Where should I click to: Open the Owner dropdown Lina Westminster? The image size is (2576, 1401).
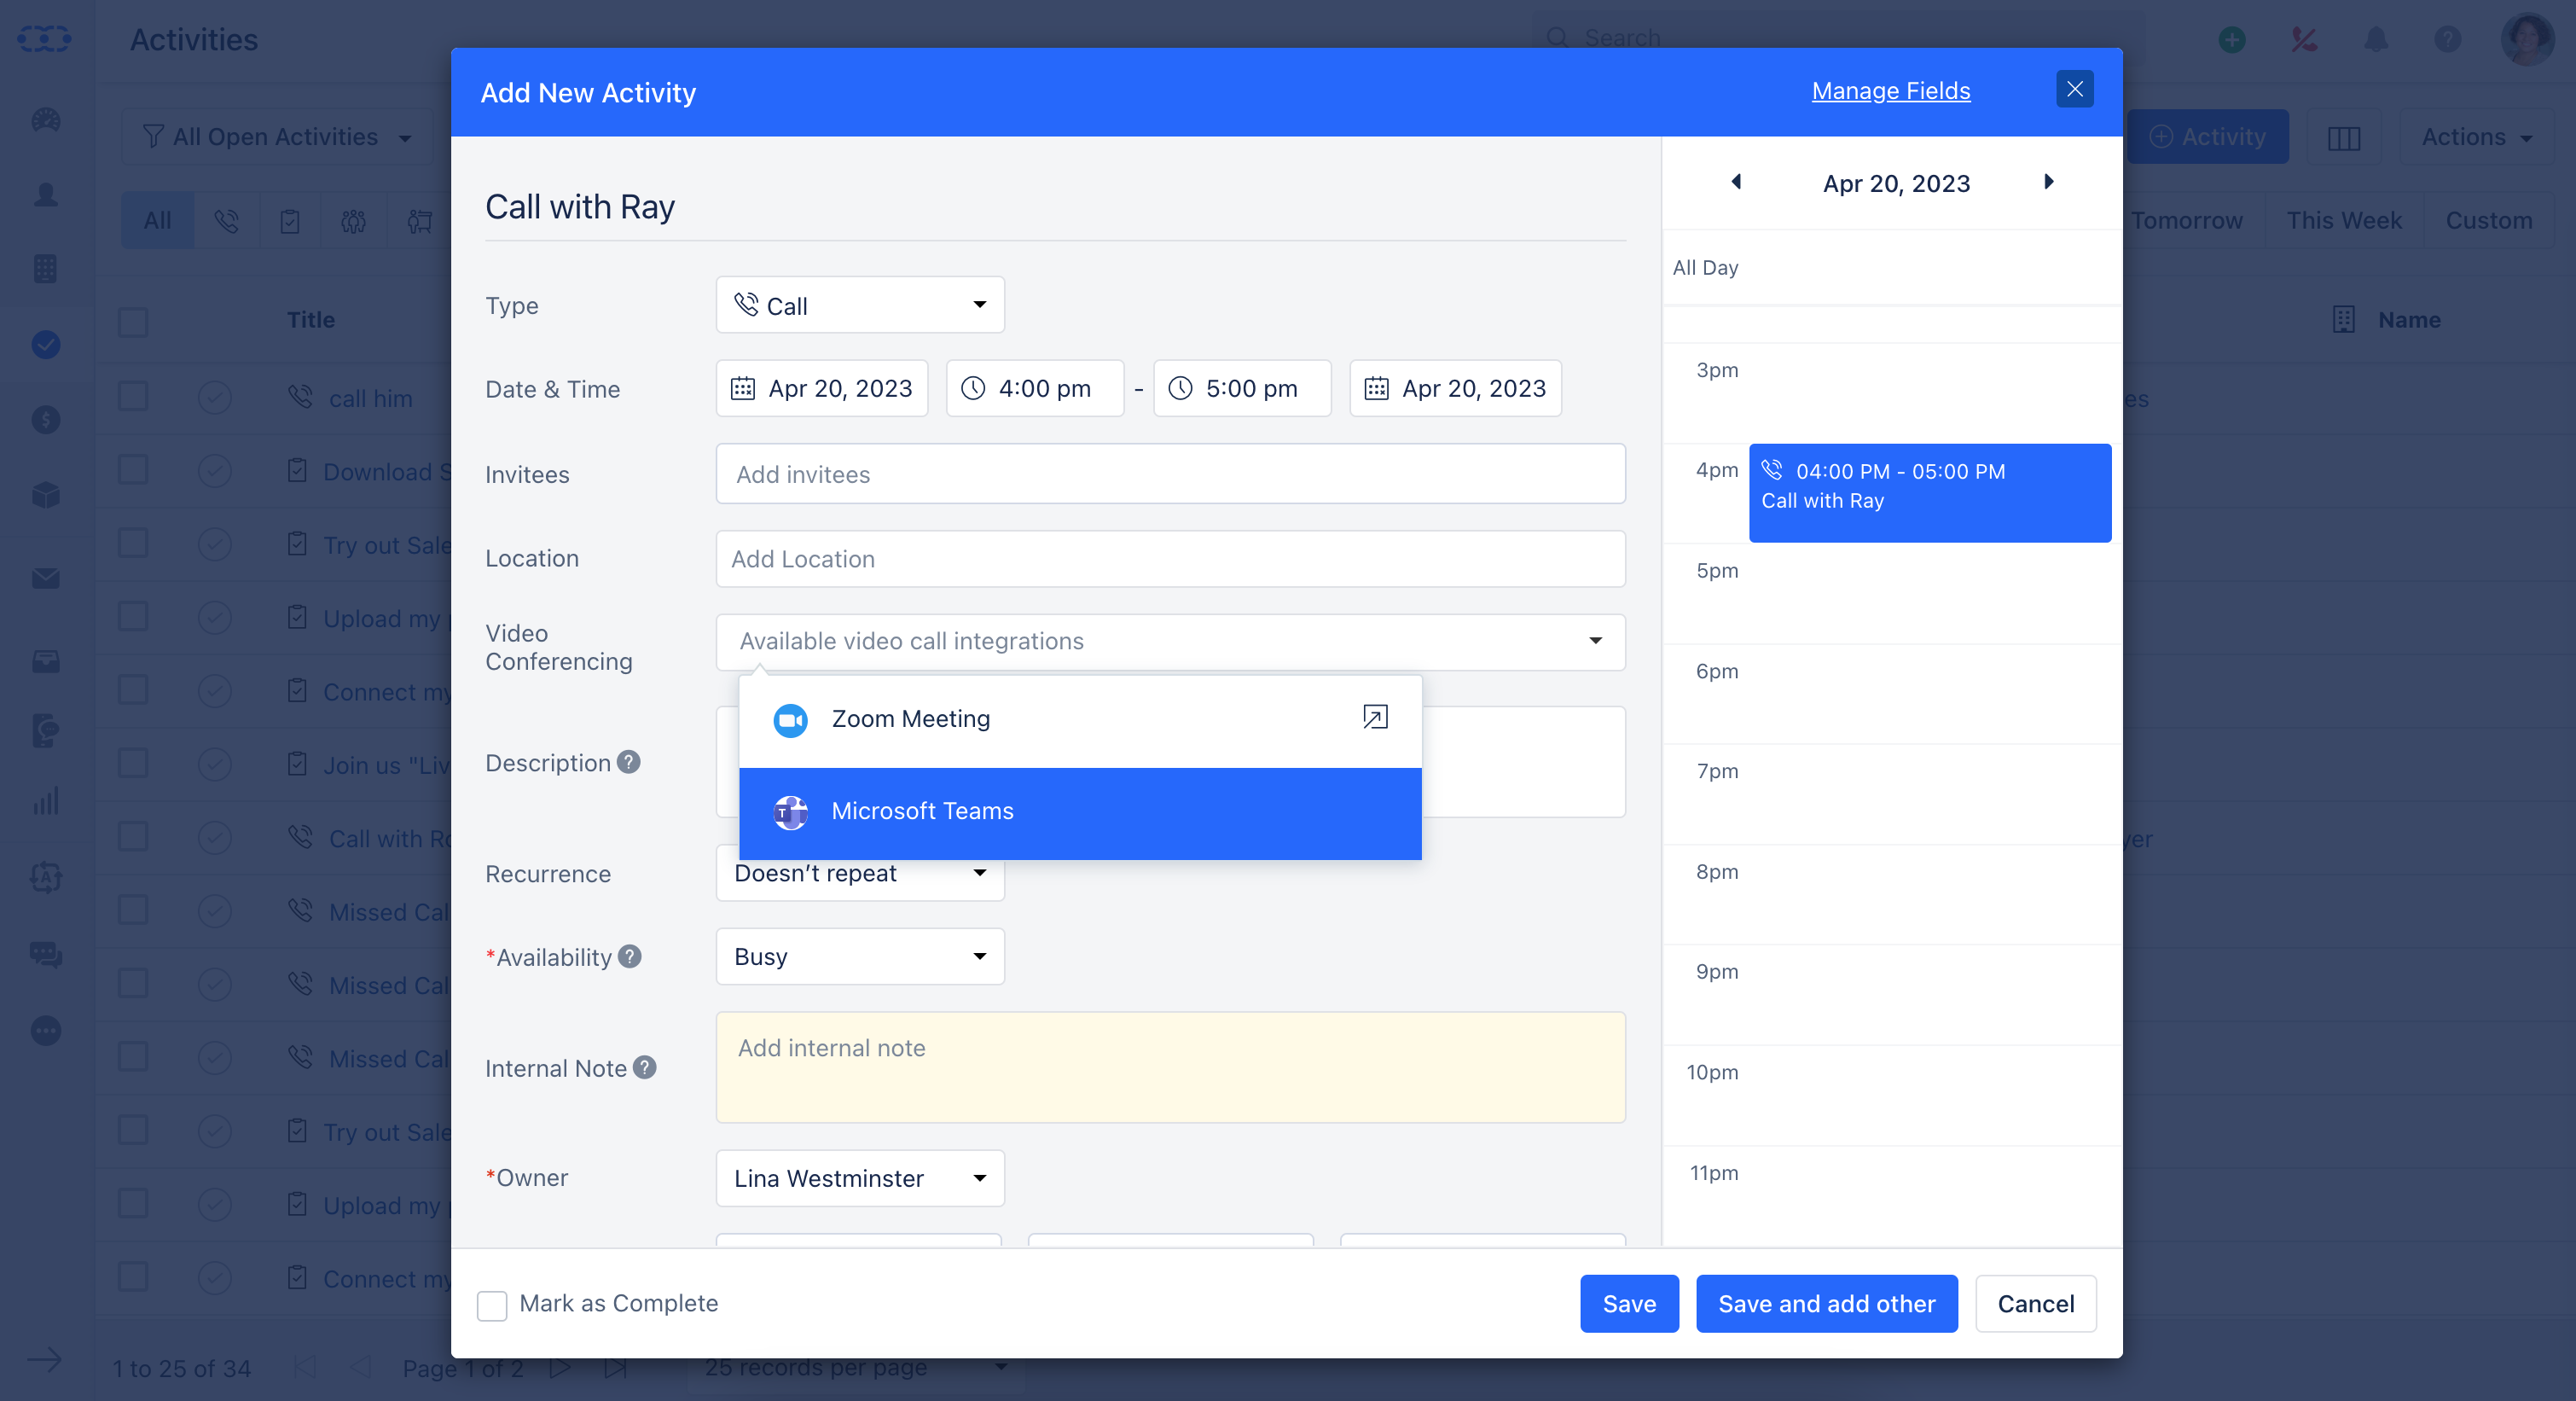tap(860, 1178)
